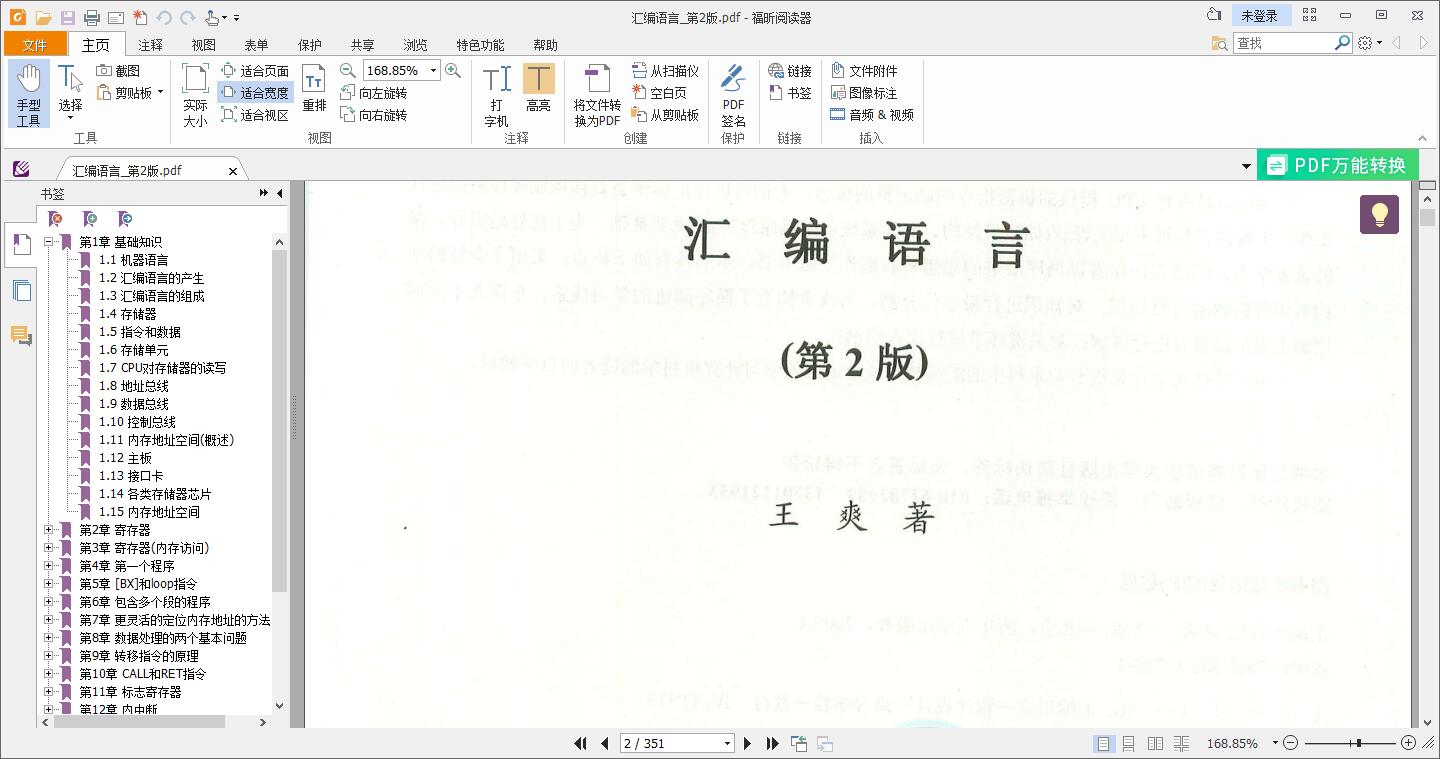
Task: Click the plus on the zoom slider
Action: coord(1409,743)
